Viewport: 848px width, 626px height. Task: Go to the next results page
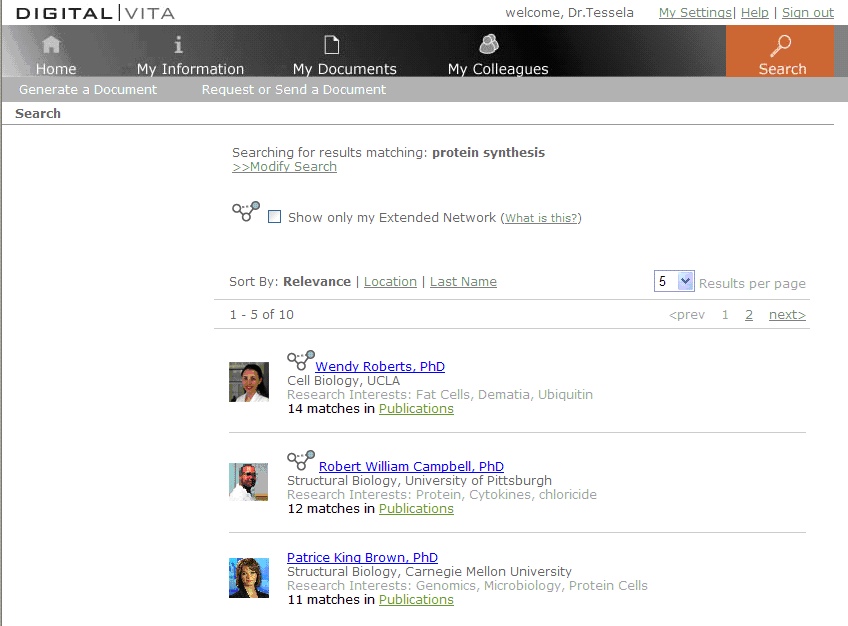[787, 315]
